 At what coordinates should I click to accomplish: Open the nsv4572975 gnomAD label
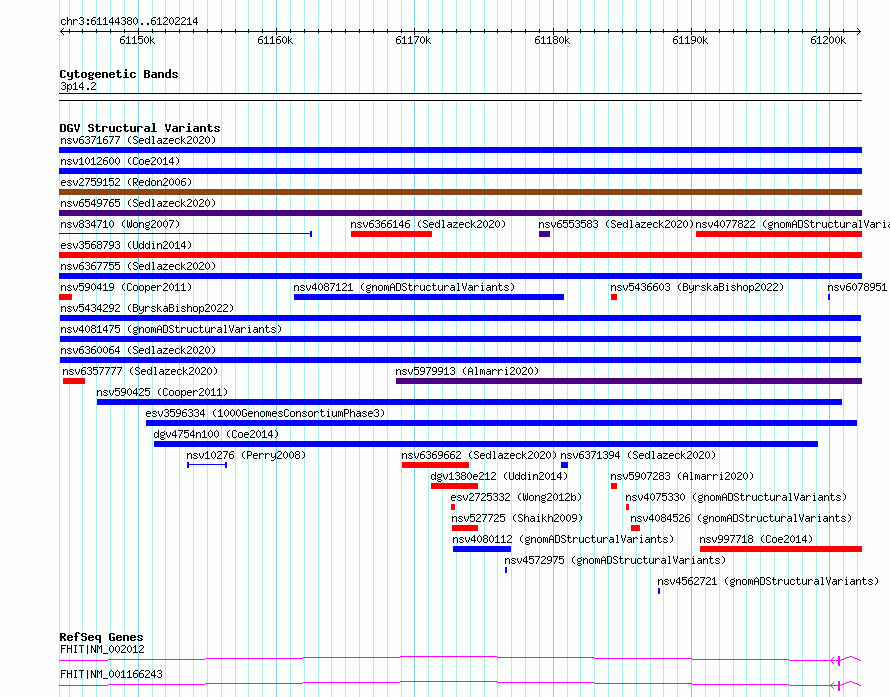pyautogui.click(x=615, y=560)
